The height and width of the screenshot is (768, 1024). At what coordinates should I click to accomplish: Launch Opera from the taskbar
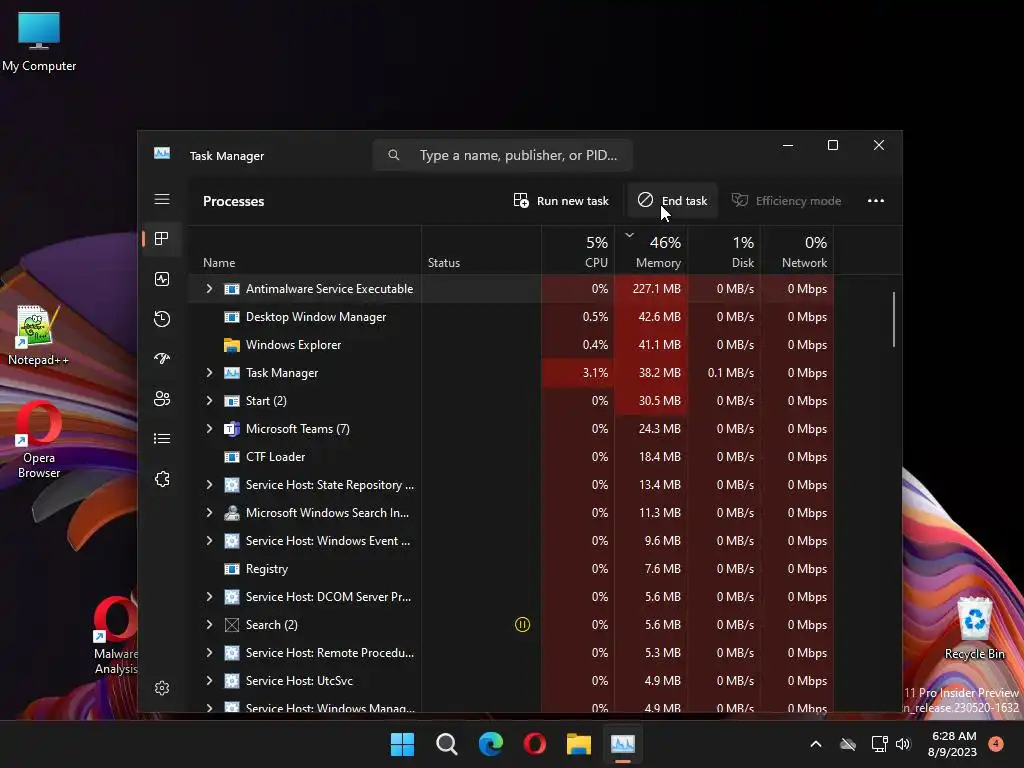pyautogui.click(x=535, y=744)
